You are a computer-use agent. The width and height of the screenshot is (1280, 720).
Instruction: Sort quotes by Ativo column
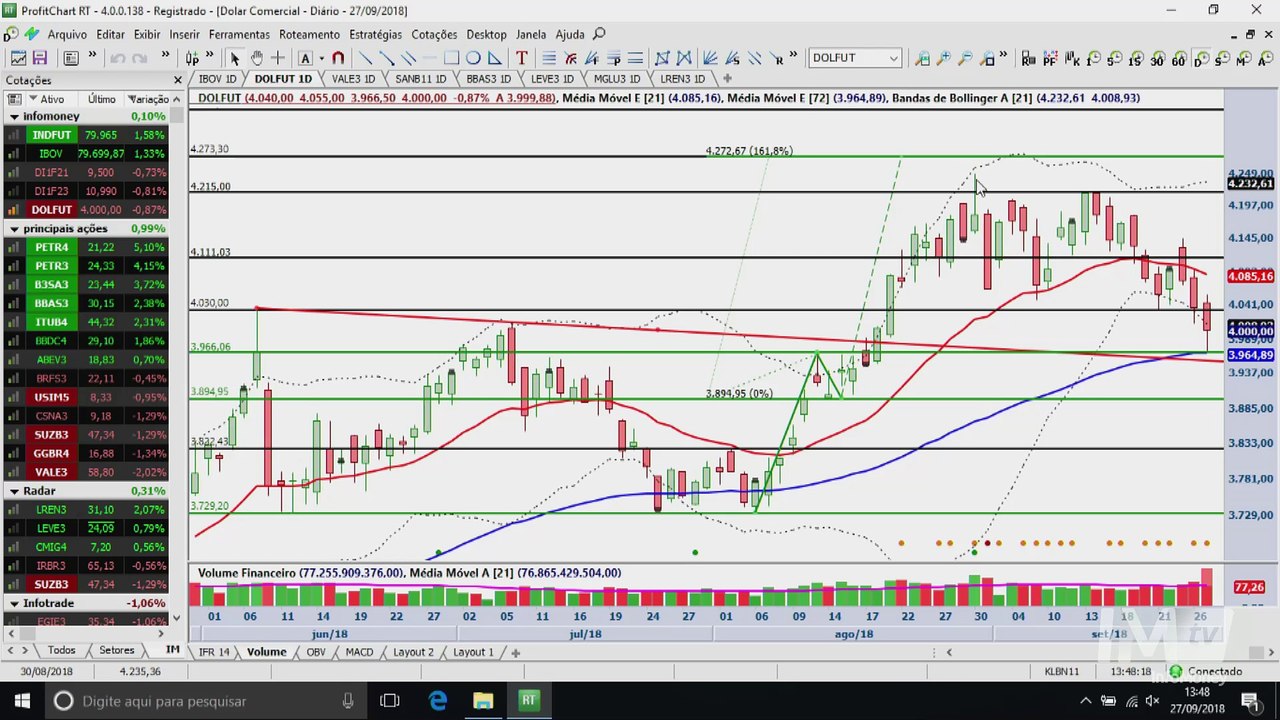[52, 99]
